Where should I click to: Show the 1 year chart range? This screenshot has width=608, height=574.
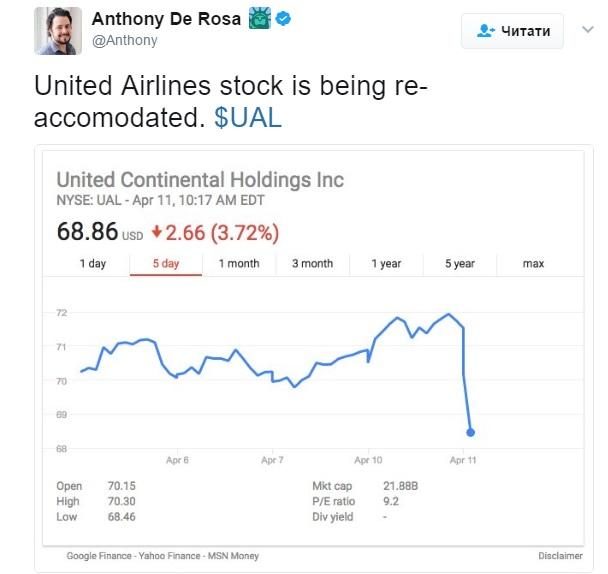[x=386, y=264]
